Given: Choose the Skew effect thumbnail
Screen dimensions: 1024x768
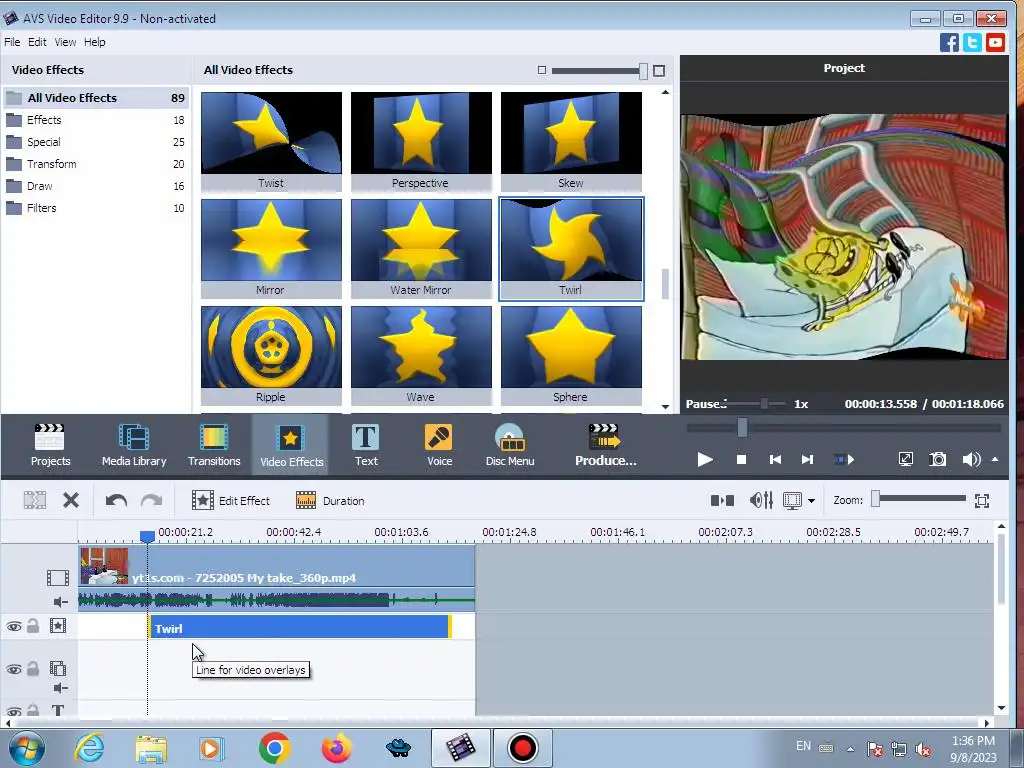Looking at the screenshot, I should click(x=571, y=141).
